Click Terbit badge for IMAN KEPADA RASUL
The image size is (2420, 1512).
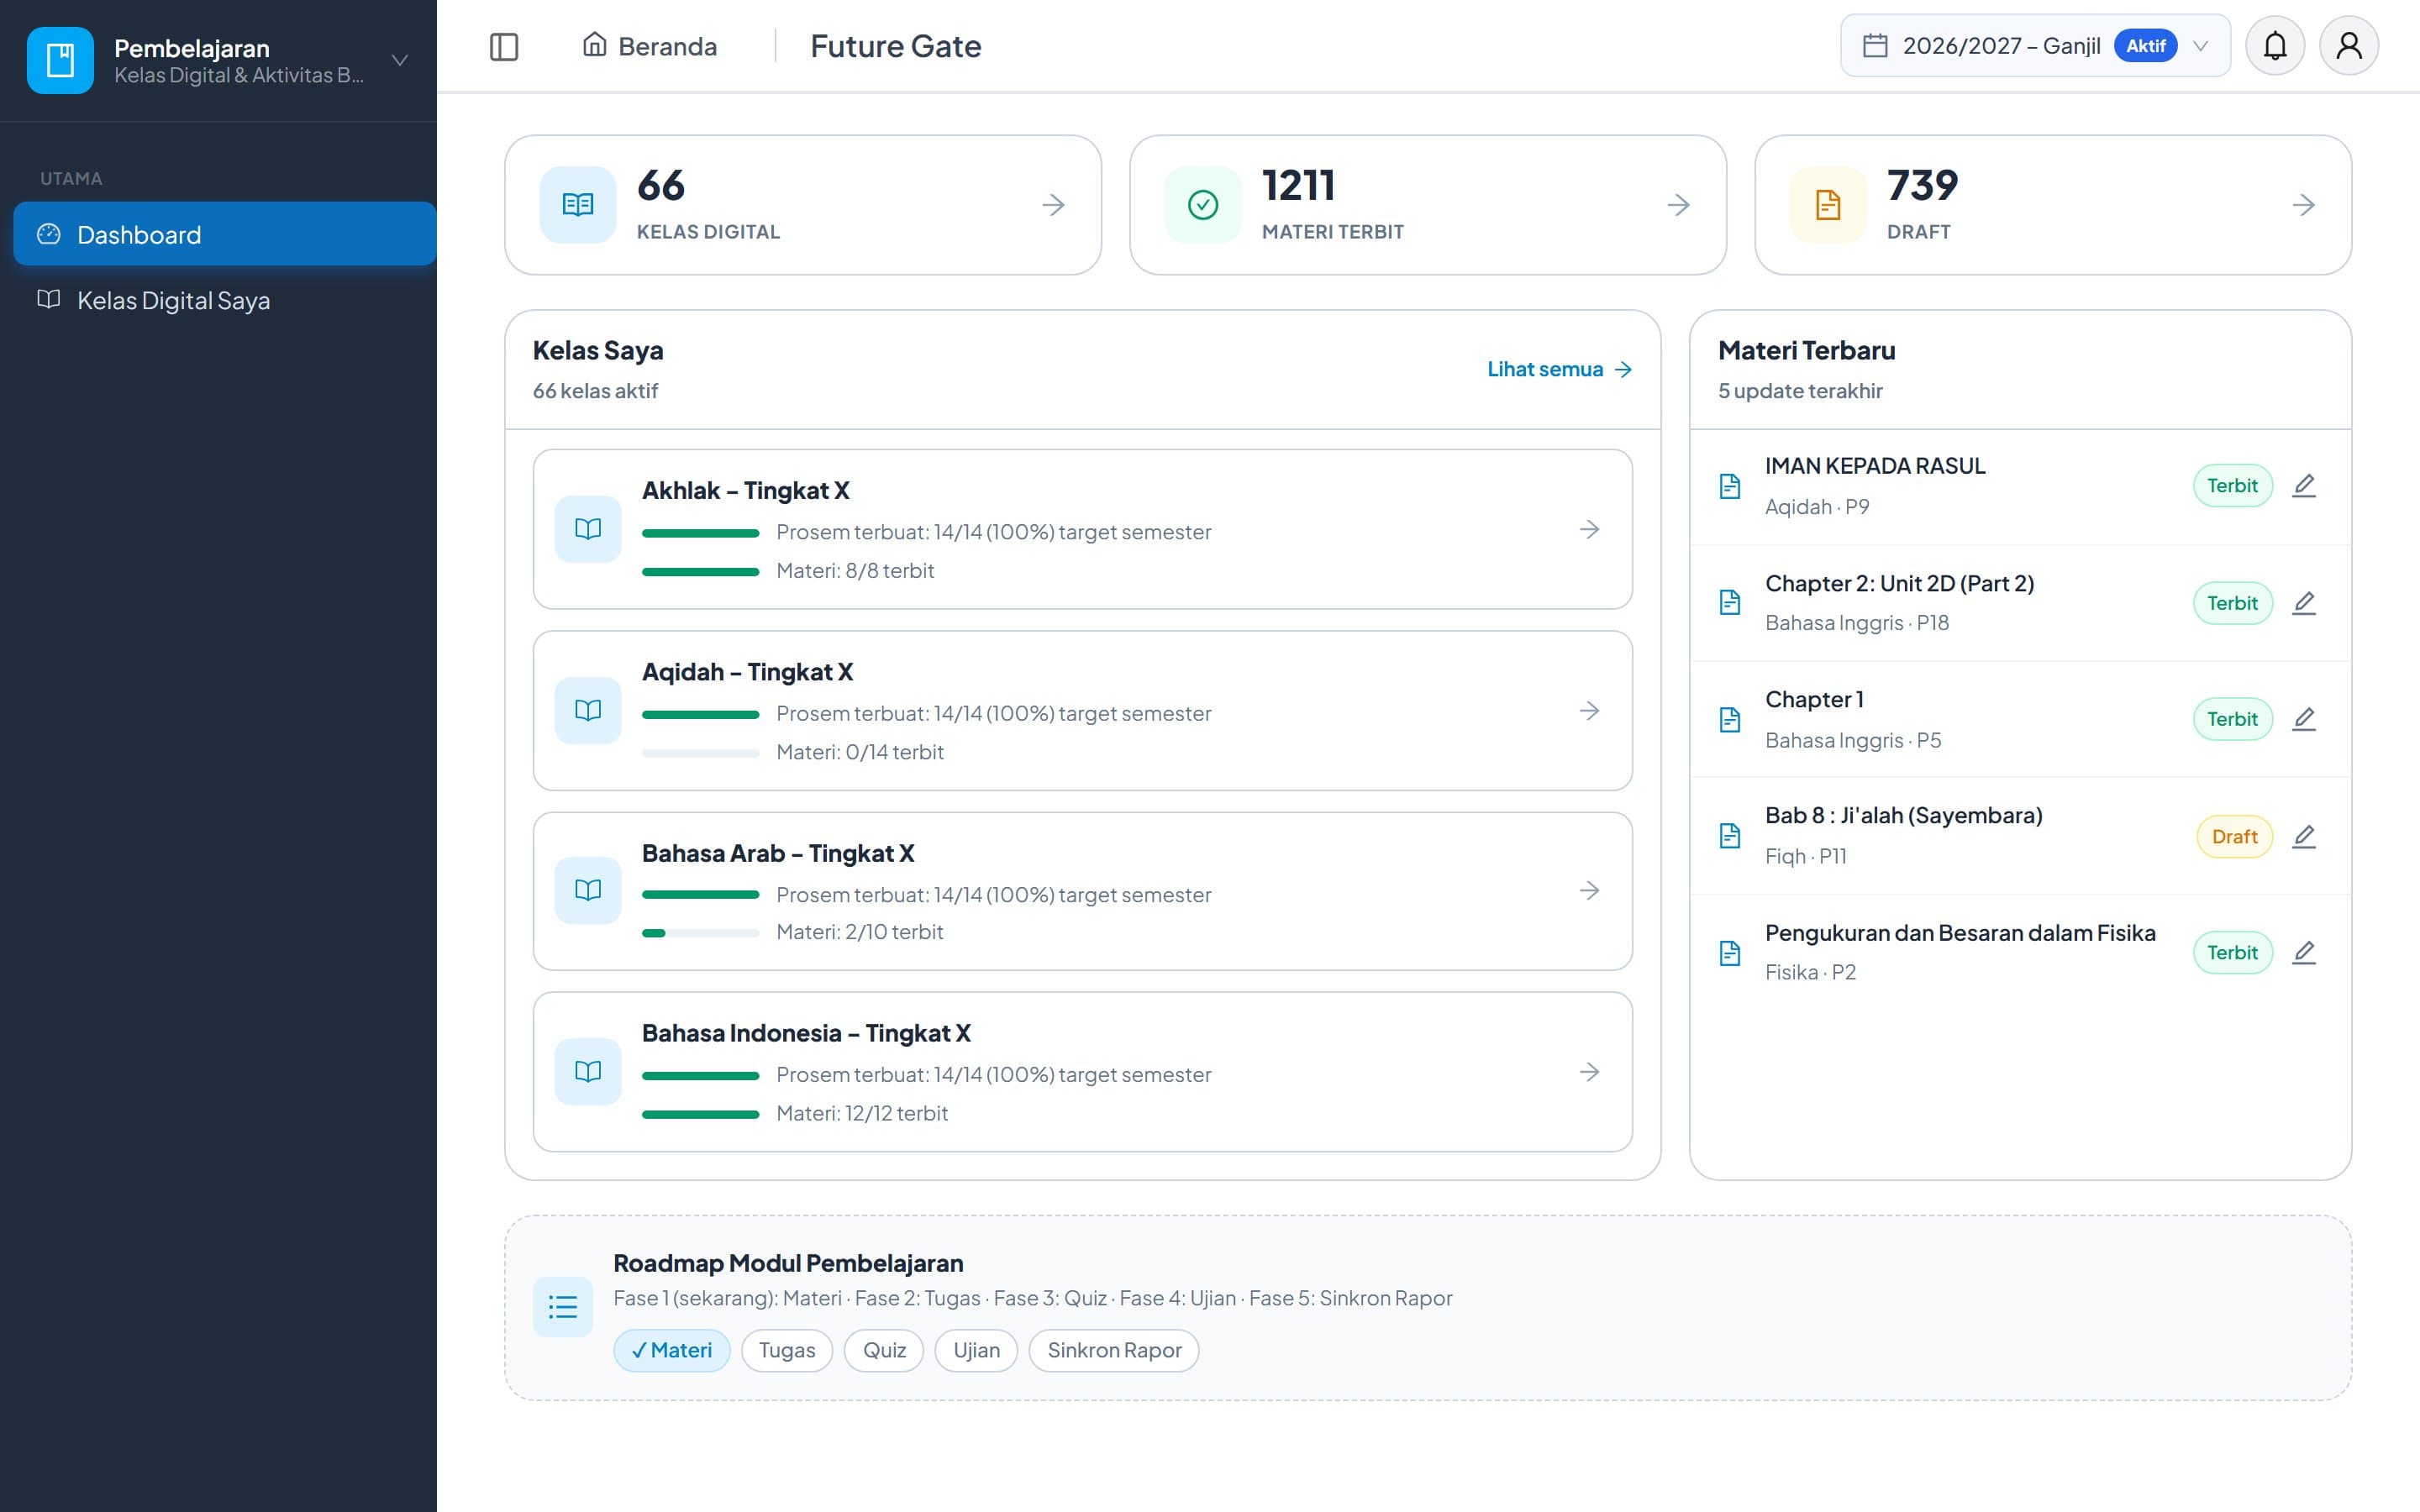(x=2233, y=485)
